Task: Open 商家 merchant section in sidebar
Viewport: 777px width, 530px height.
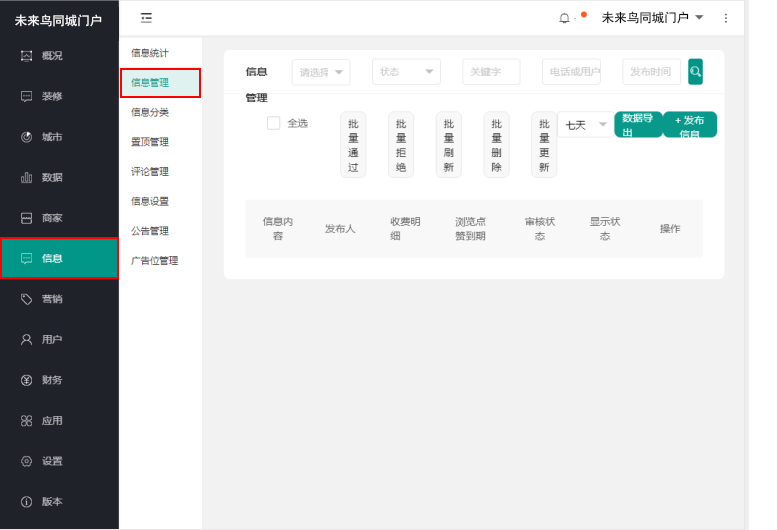Action: click(x=51, y=218)
